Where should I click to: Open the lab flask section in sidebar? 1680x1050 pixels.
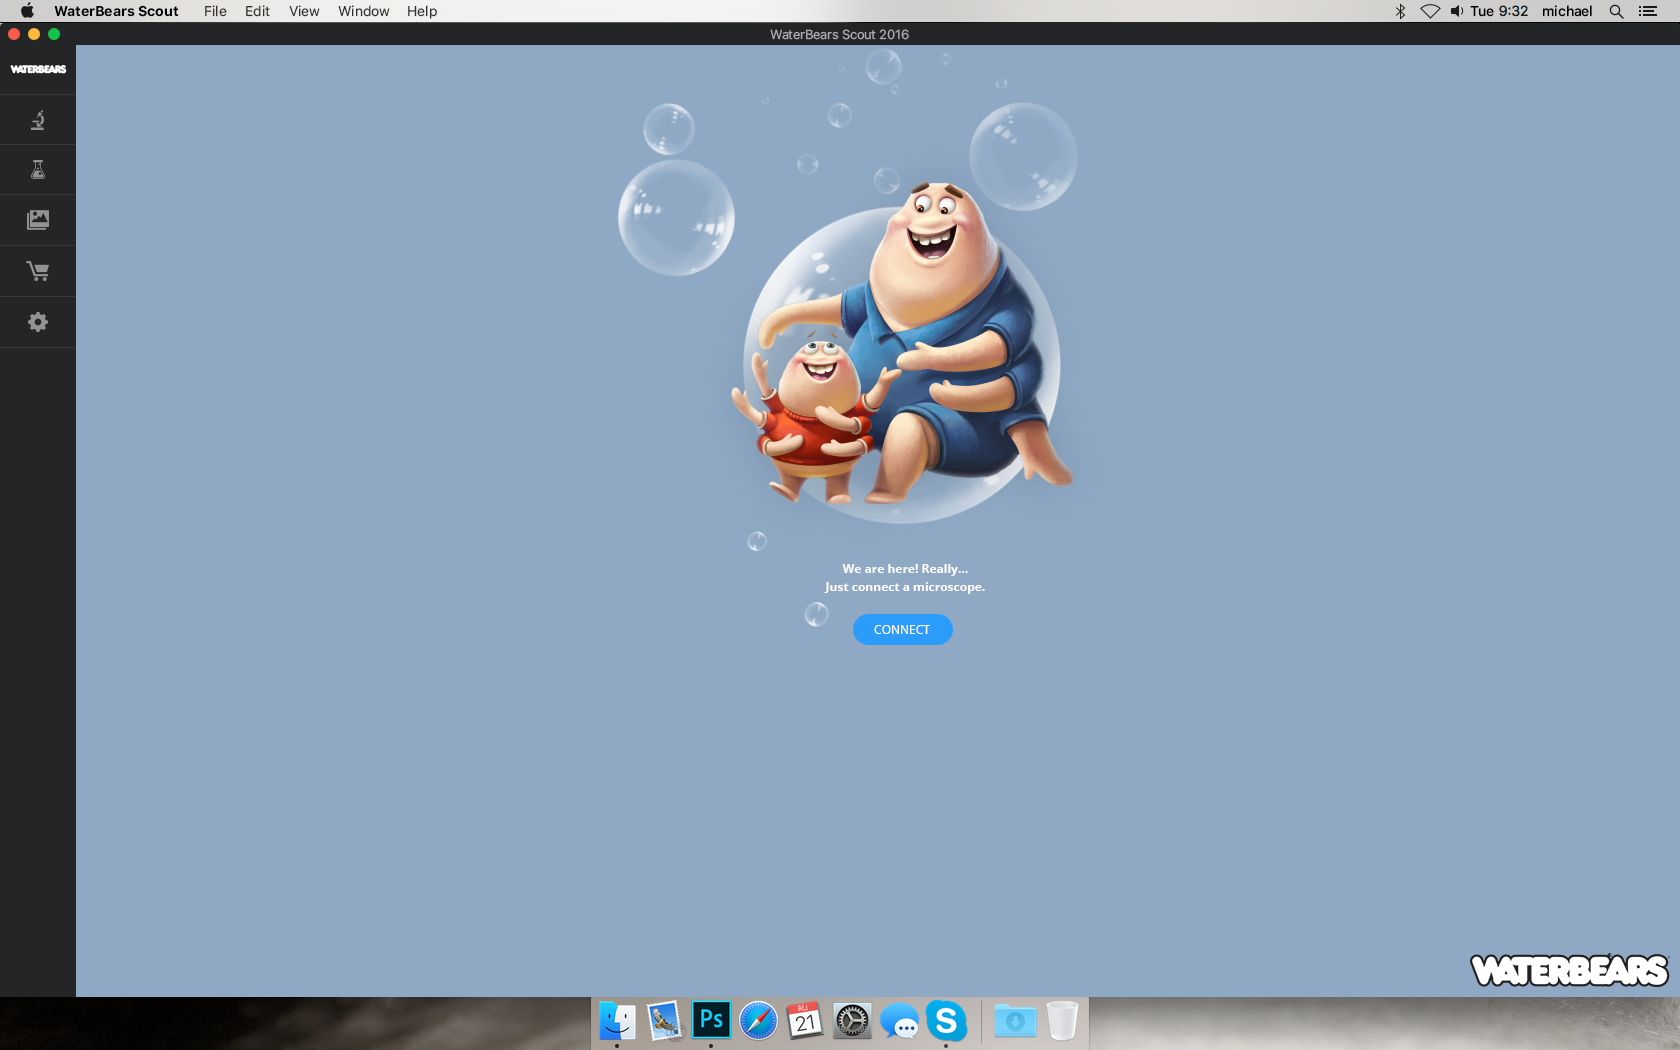tap(38, 170)
